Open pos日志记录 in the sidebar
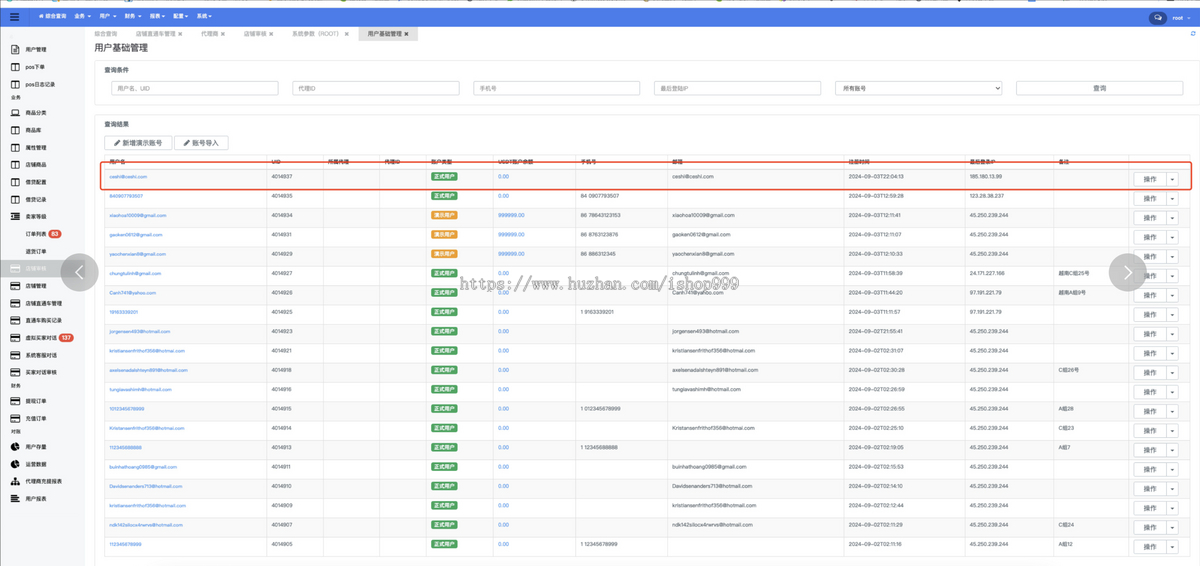The width and height of the screenshot is (1200, 566). [40, 85]
